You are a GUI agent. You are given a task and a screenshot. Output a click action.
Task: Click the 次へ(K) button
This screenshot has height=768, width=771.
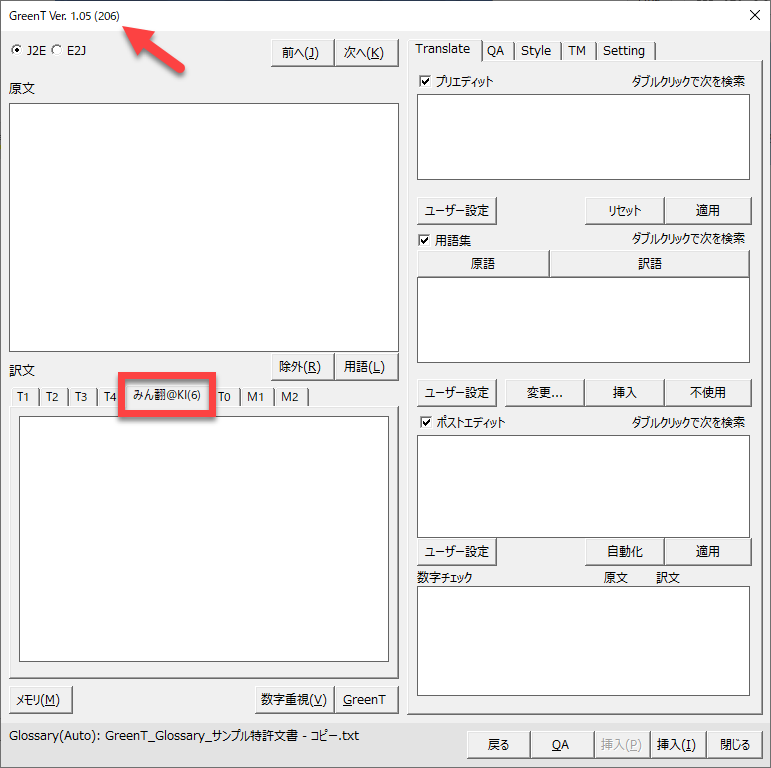tap(363, 53)
